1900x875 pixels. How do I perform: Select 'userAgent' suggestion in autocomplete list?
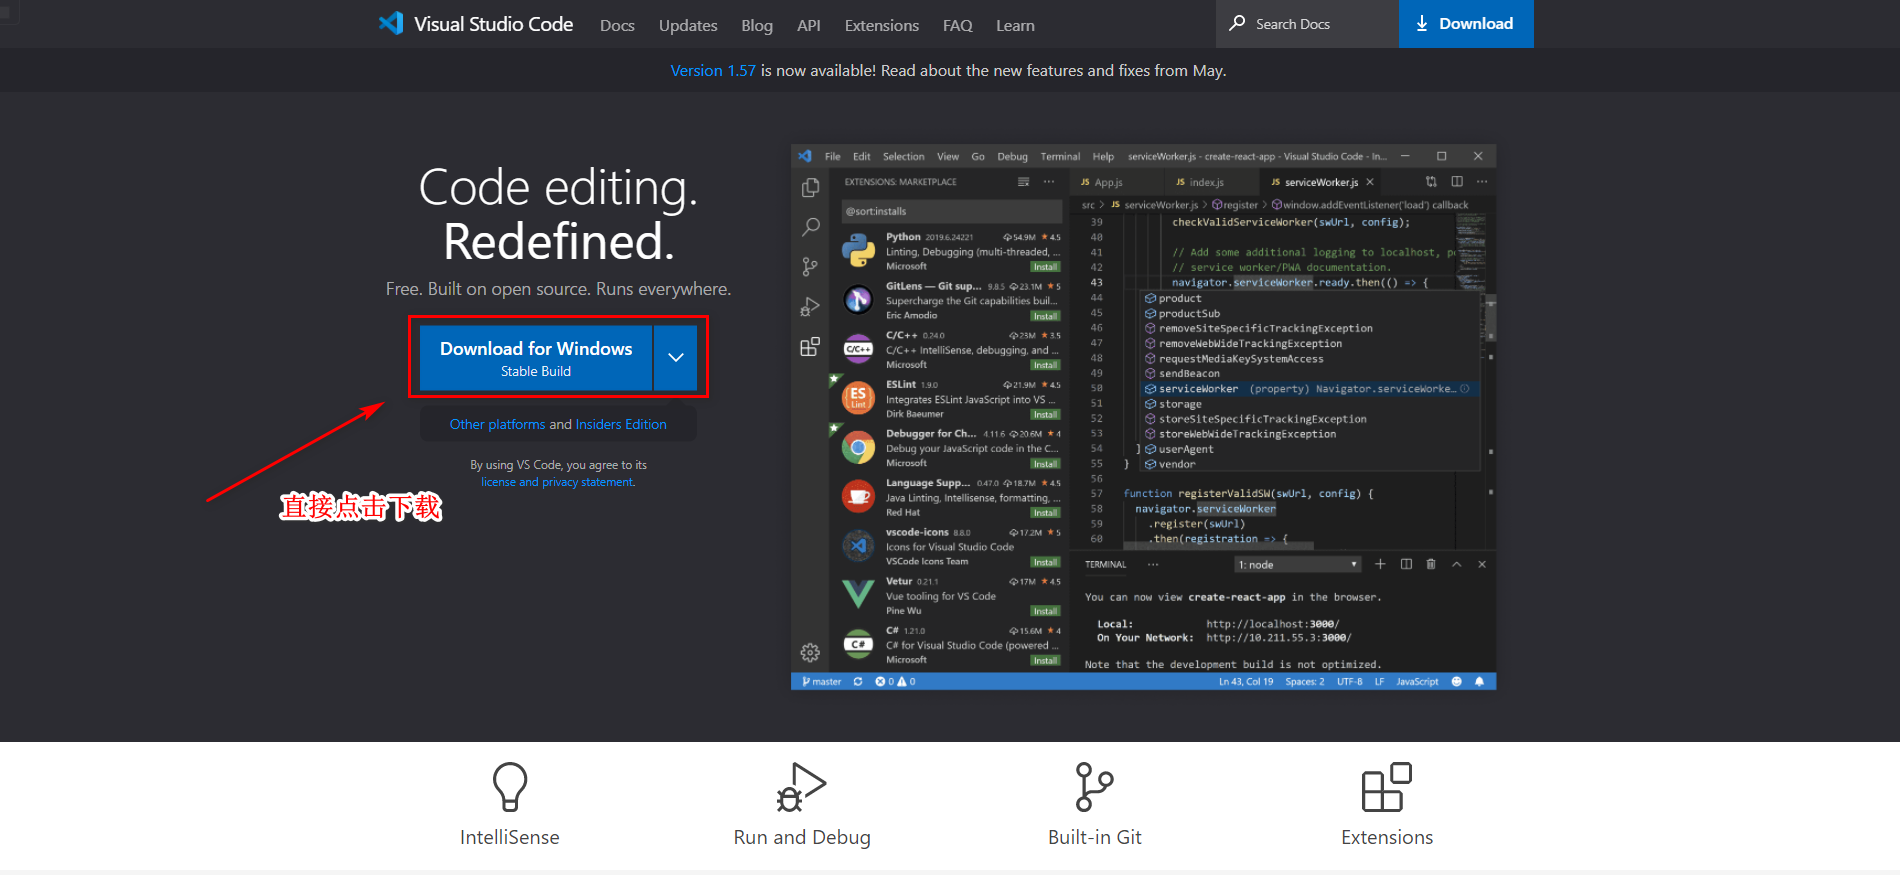coord(1186,449)
